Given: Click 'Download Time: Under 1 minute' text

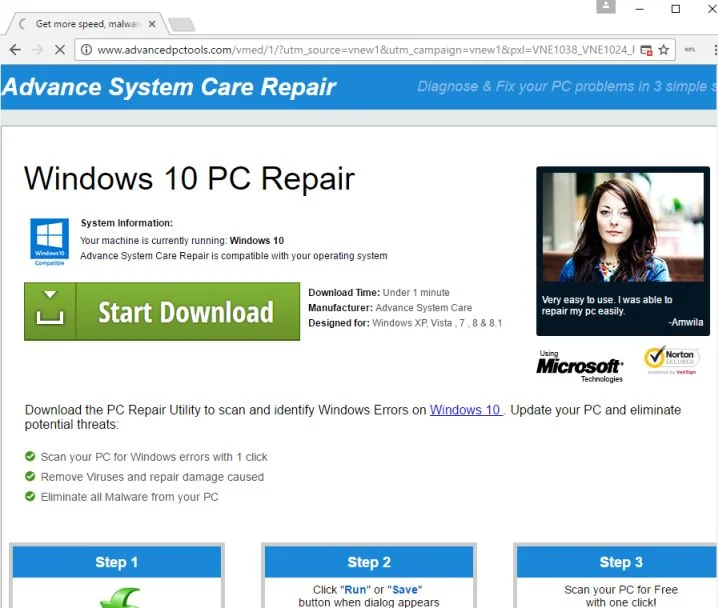Looking at the screenshot, I should tap(379, 293).
